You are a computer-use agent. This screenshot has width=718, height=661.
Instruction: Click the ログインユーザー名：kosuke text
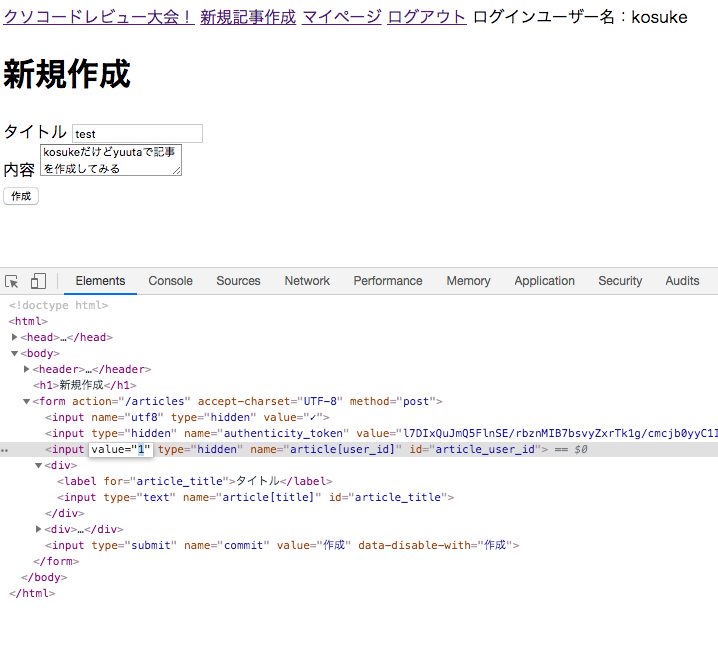580,17
